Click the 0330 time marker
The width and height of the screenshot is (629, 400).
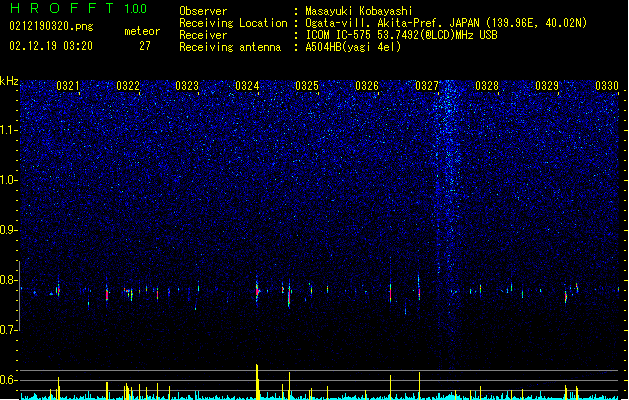607,86
